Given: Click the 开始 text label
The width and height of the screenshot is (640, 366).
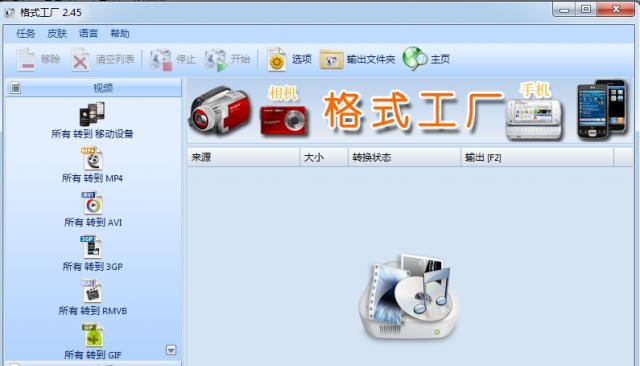Looking at the screenshot, I should pyautogui.click(x=240, y=59).
